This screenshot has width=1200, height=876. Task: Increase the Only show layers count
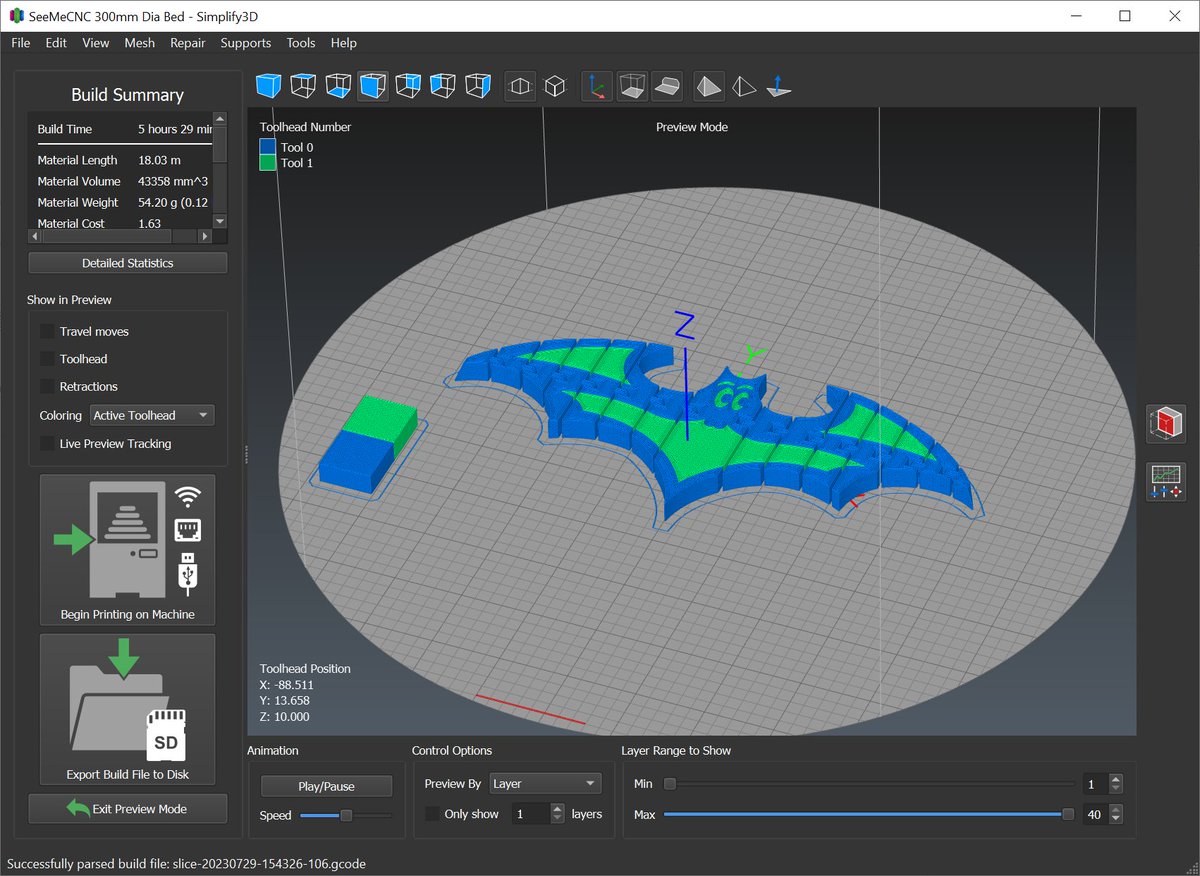(558, 809)
